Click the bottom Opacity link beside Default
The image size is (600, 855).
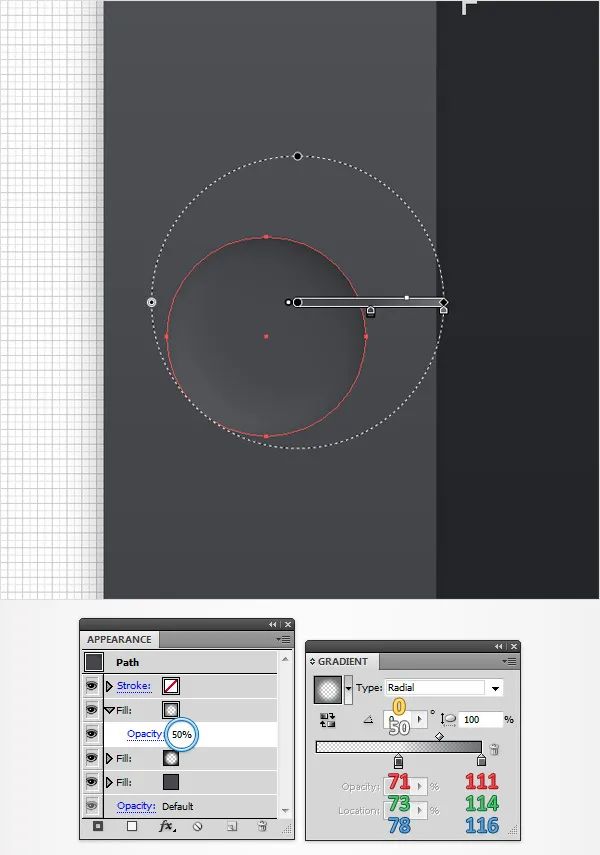(136, 806)
